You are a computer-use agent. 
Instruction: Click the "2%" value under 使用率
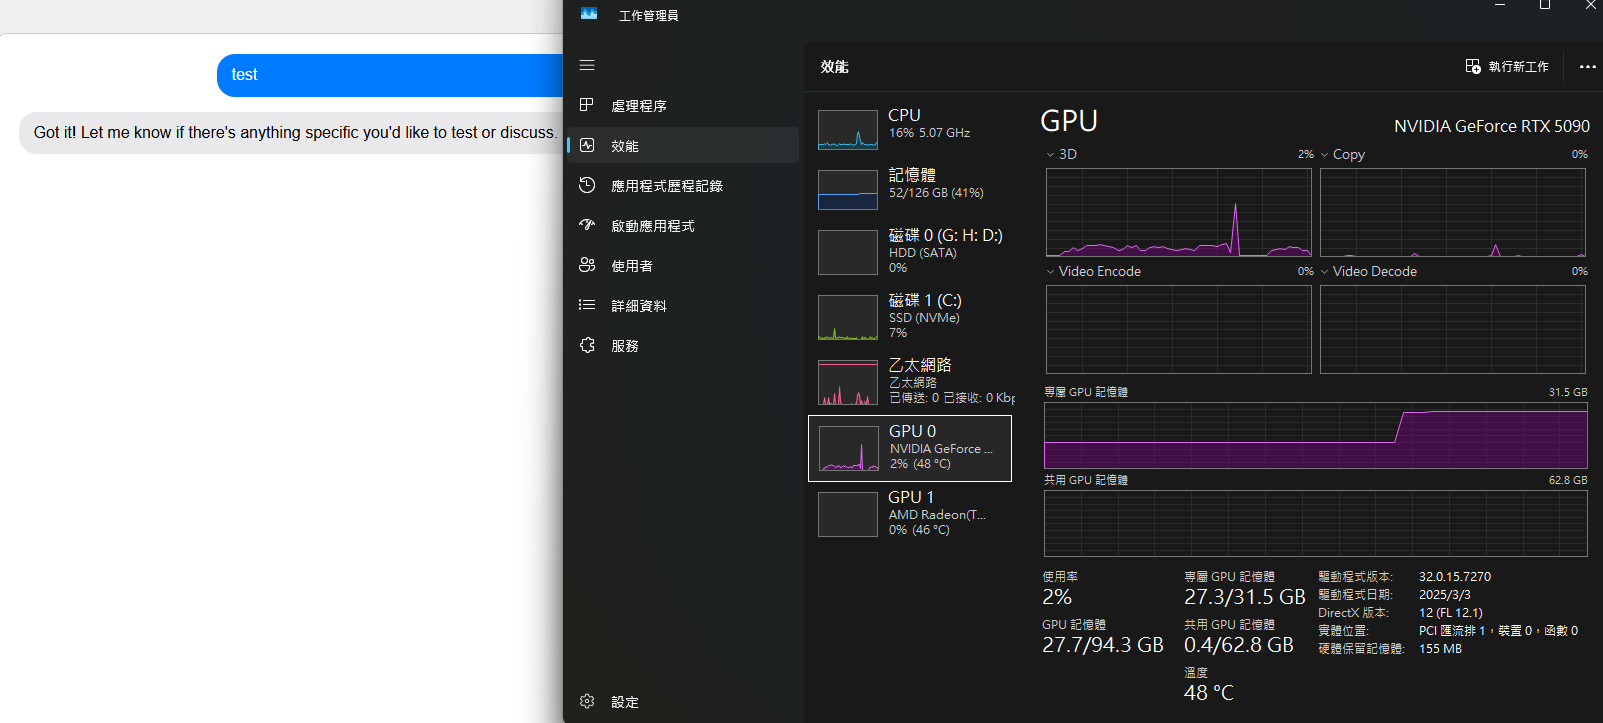click(x=1057, y=597)
